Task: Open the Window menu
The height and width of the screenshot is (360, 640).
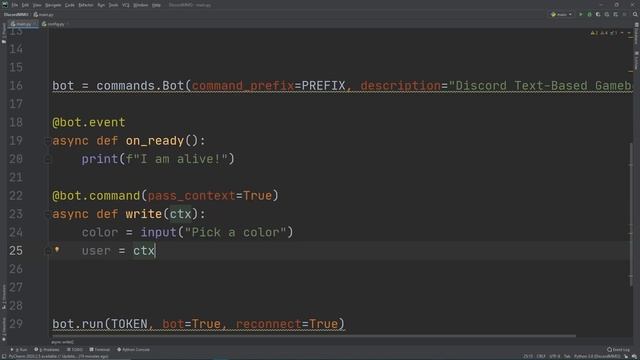Action: [141, 5]
